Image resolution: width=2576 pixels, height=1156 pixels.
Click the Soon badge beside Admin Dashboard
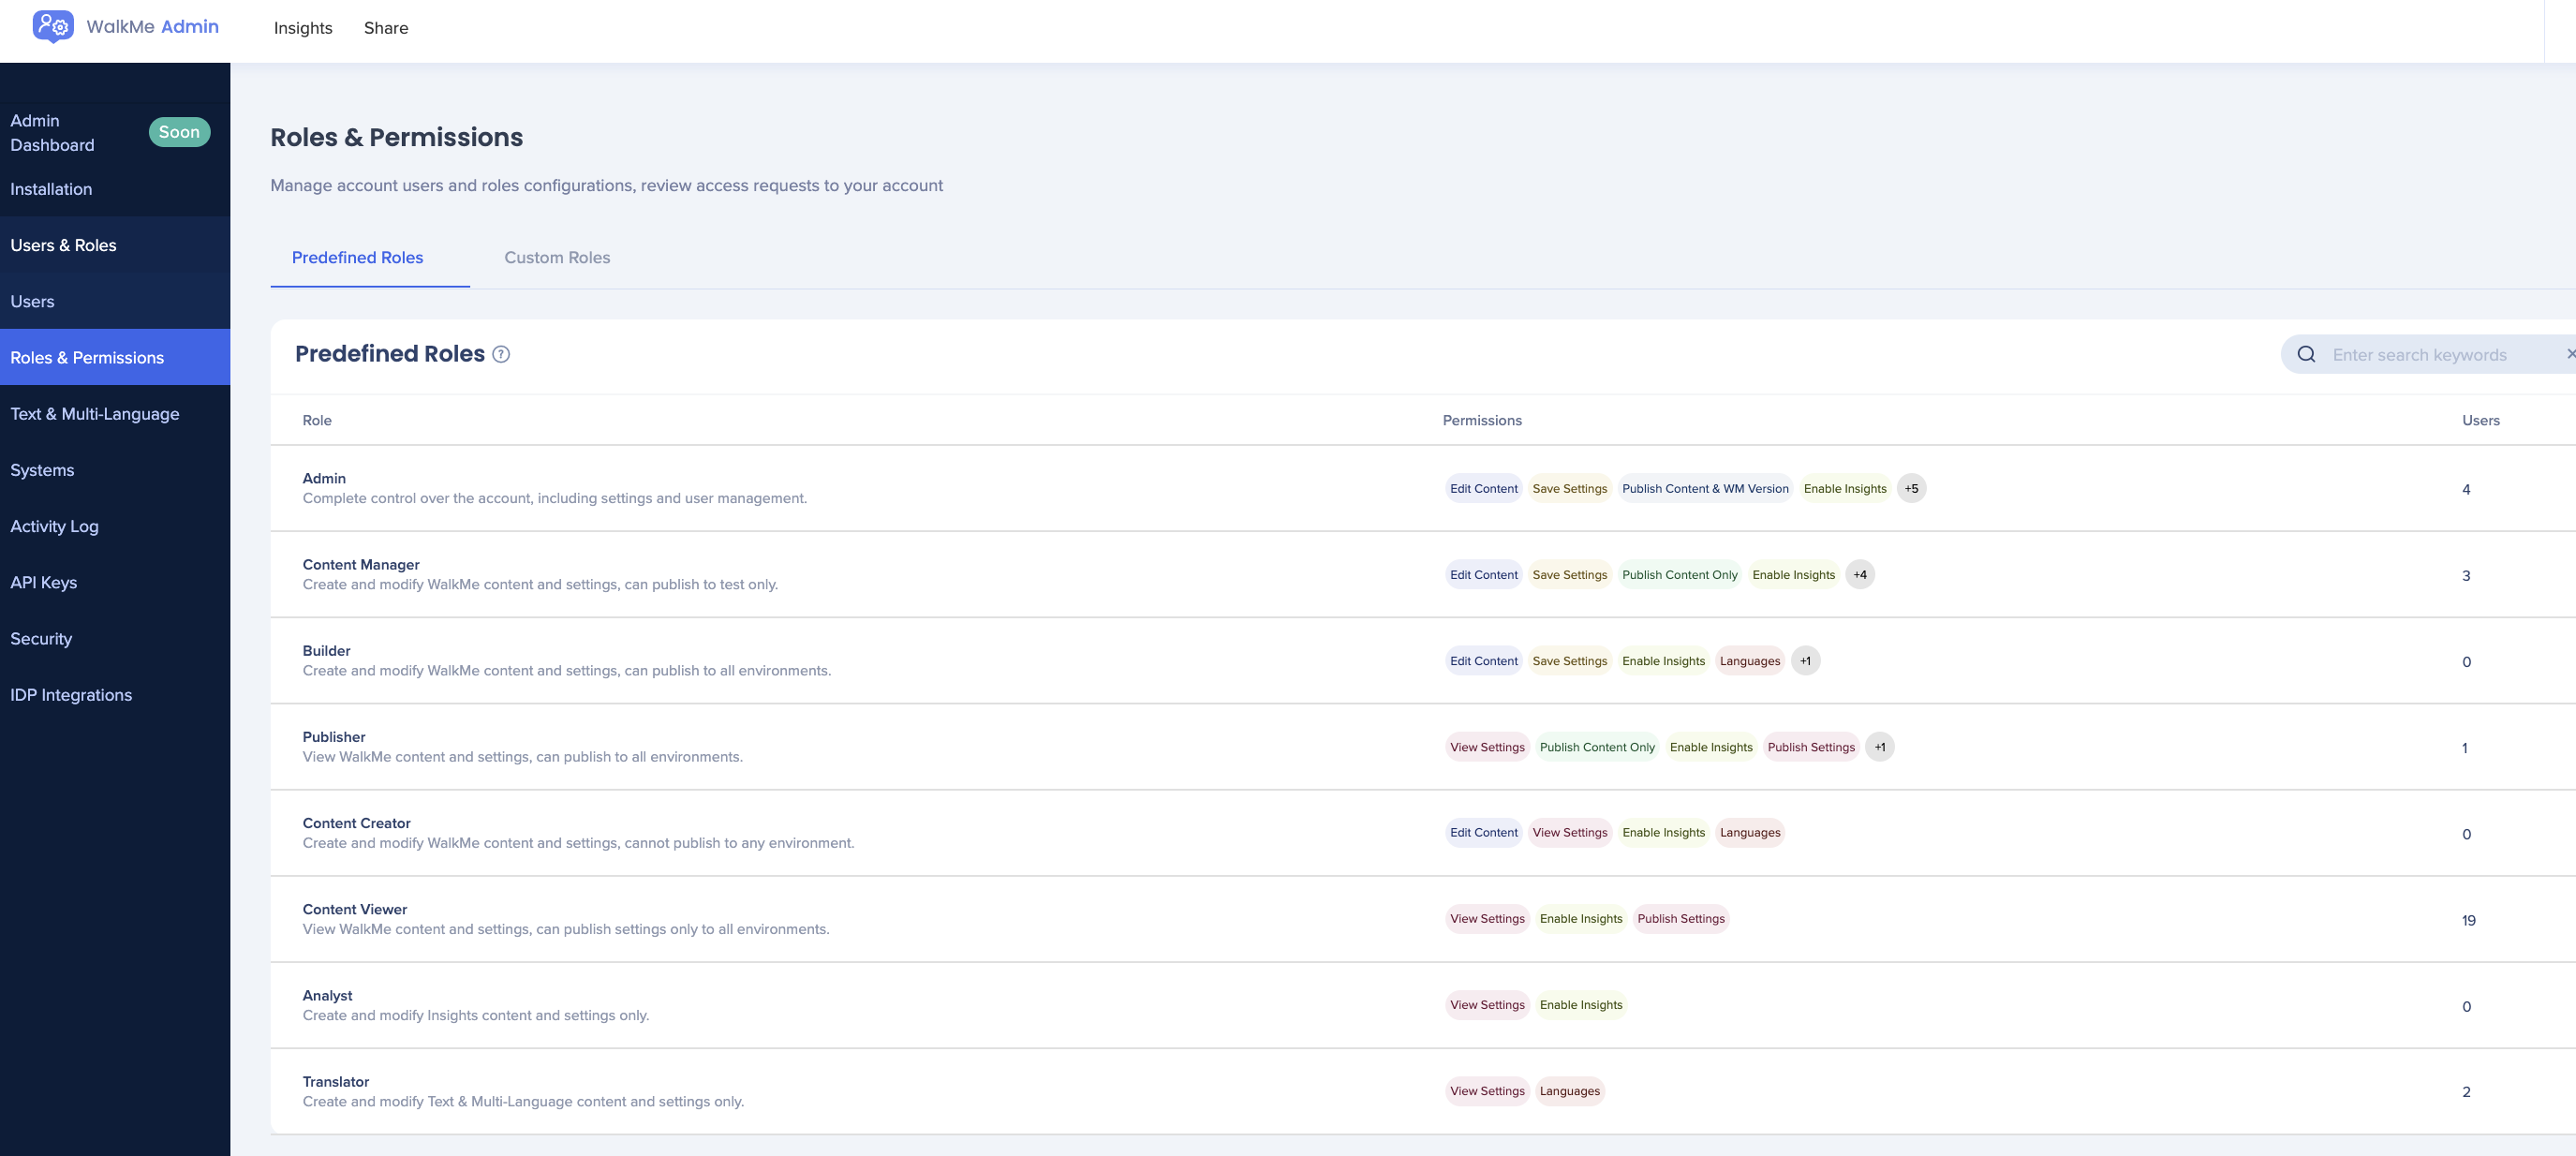click(179, 132)
